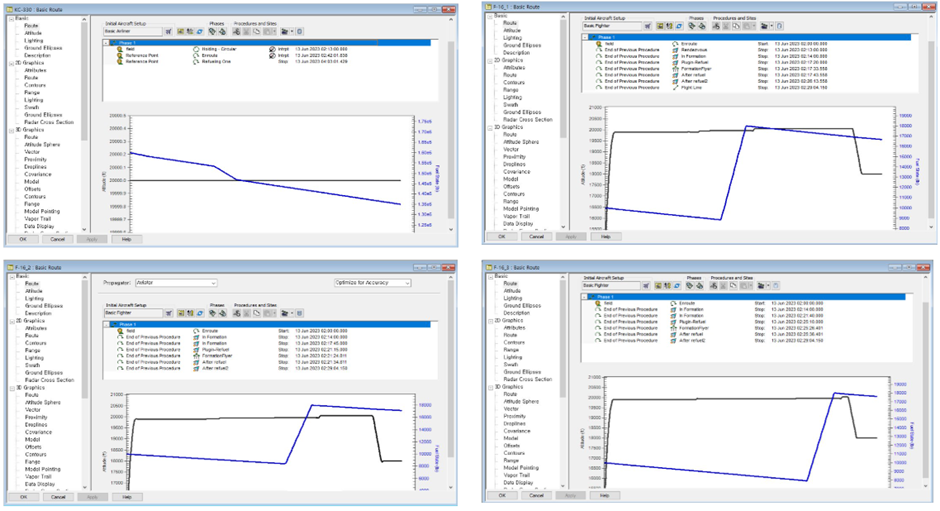Click the first Procedures and Sites icon in KC-330
Image resolution: width=940 pixels, height=511 pixels.
[x=237, y=31]
